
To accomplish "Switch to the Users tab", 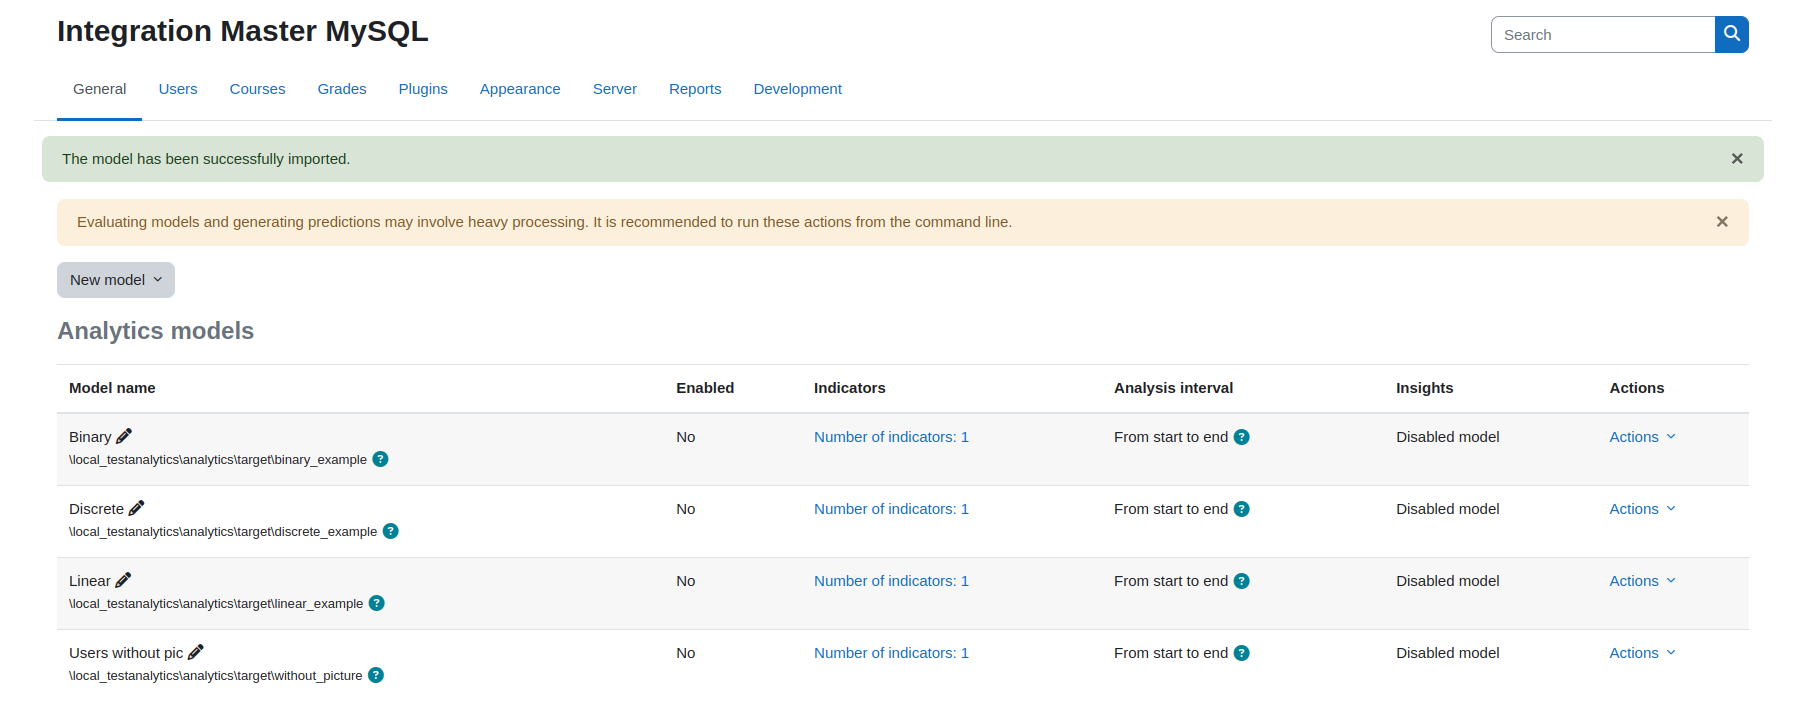I will click(x=178, y=89).
